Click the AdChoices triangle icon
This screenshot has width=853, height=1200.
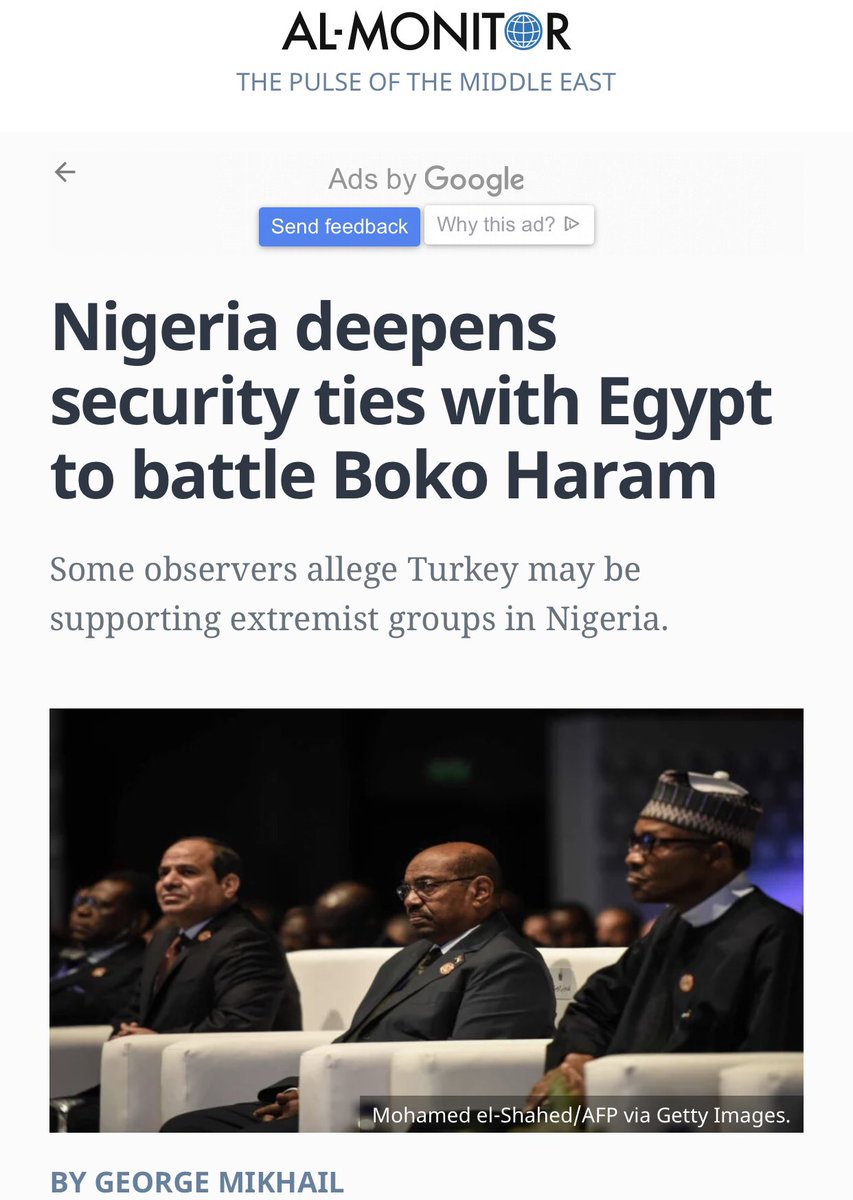coord(572,224)
